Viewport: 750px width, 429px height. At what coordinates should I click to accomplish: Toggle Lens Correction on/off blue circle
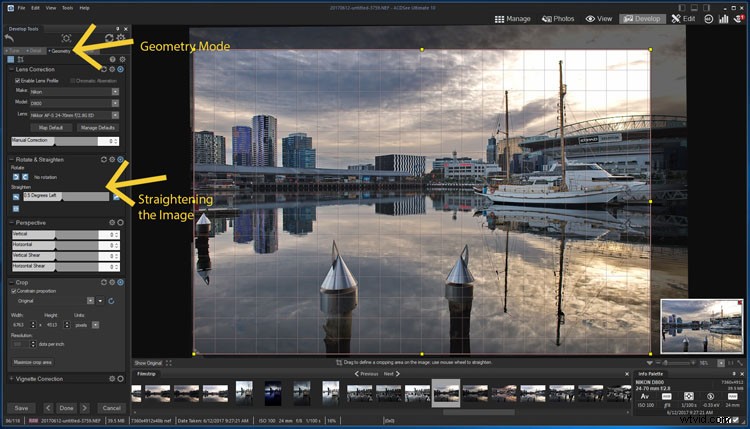click(x=121, y=69)
